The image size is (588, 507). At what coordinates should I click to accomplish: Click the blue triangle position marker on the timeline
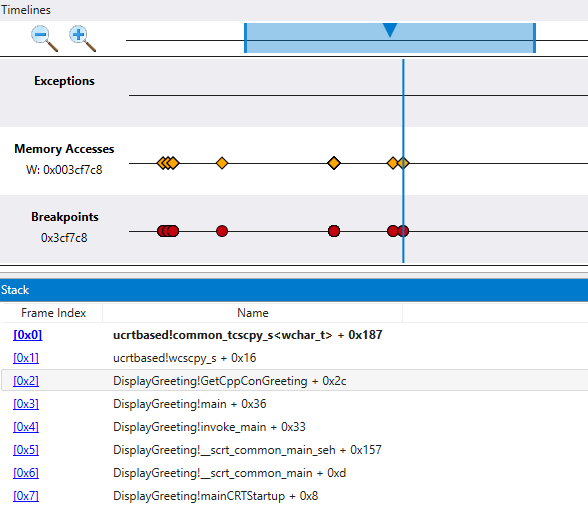point(390,30)
